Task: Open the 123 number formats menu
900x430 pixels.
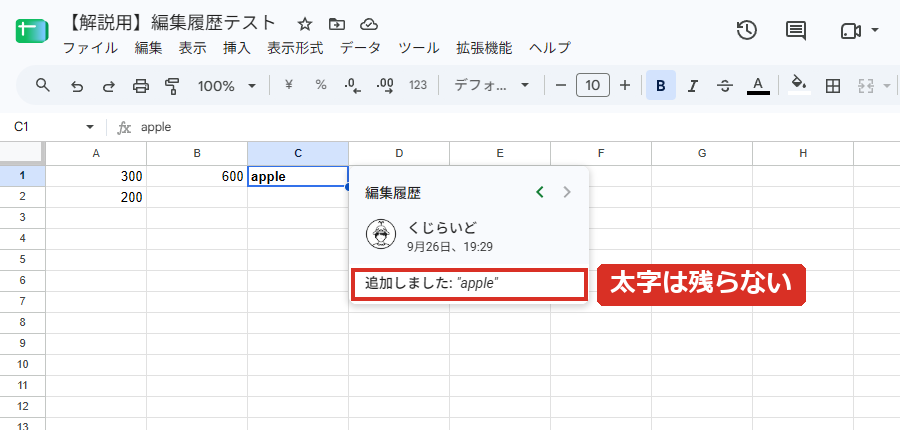Action: pyautogui.click(x=418, y=85)
